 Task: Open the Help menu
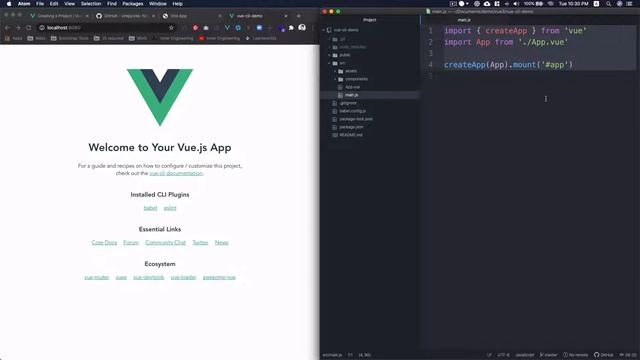click(x=178, y=4)
